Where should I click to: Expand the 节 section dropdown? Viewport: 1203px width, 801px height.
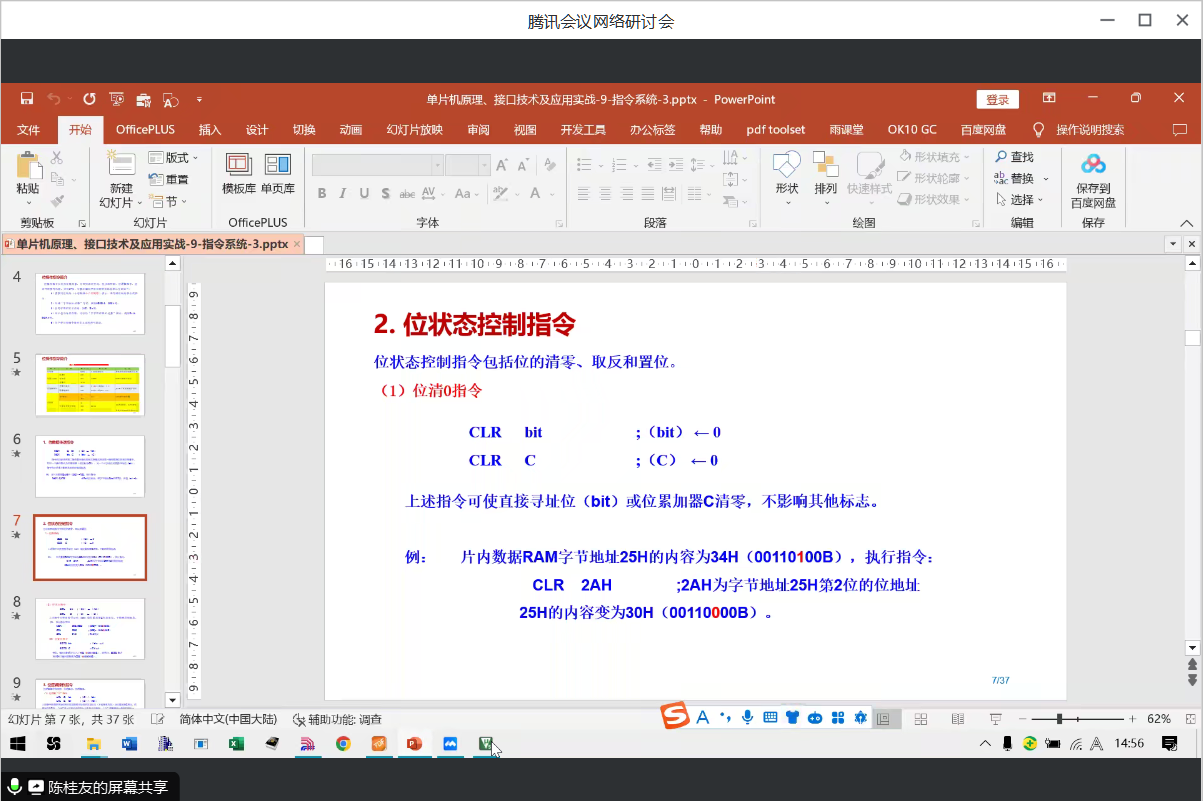(x=168, y=201)
